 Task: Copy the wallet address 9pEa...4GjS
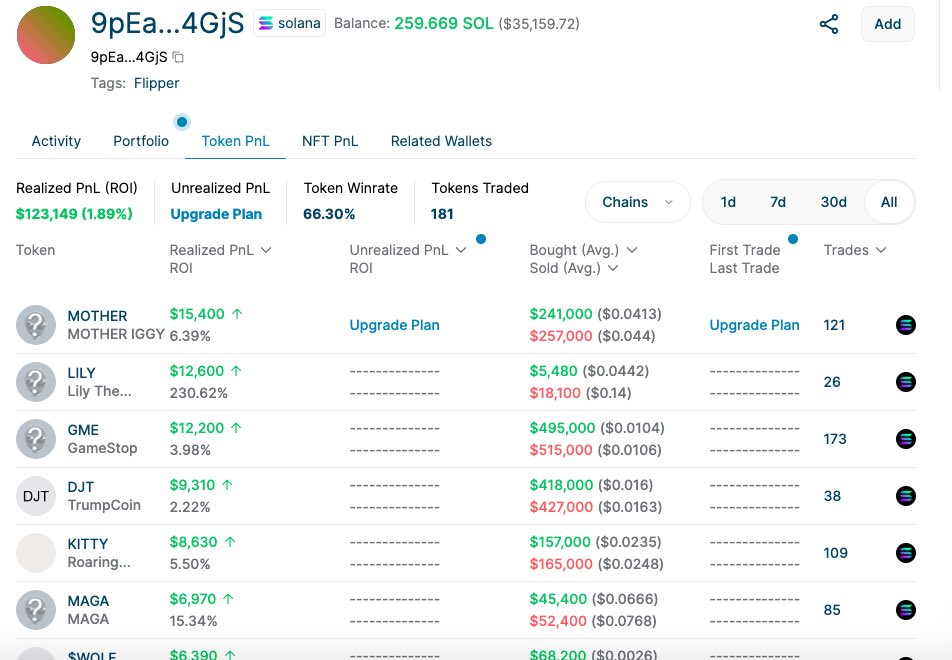click(x=178, y=57)
